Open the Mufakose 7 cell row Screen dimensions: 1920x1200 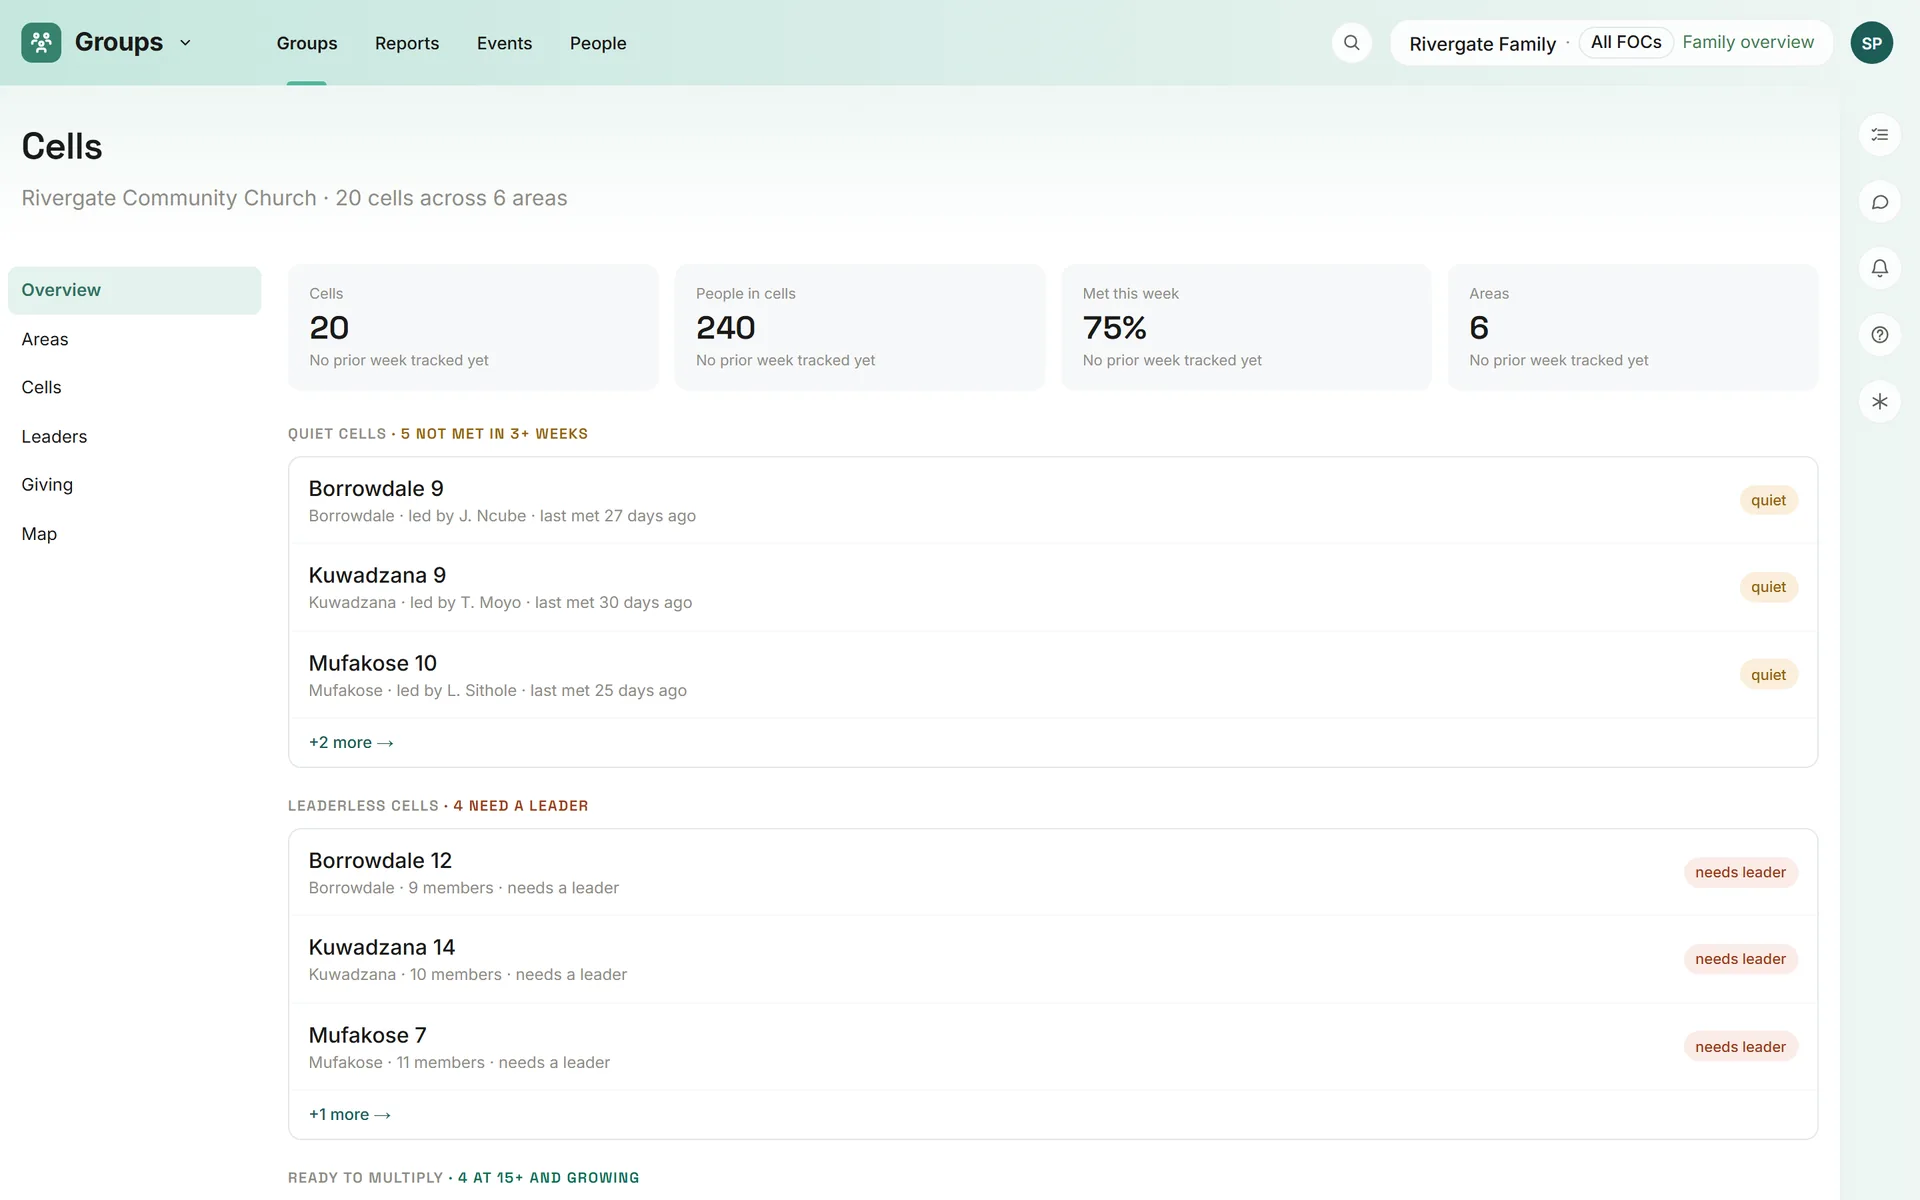pos(1052,1047)
